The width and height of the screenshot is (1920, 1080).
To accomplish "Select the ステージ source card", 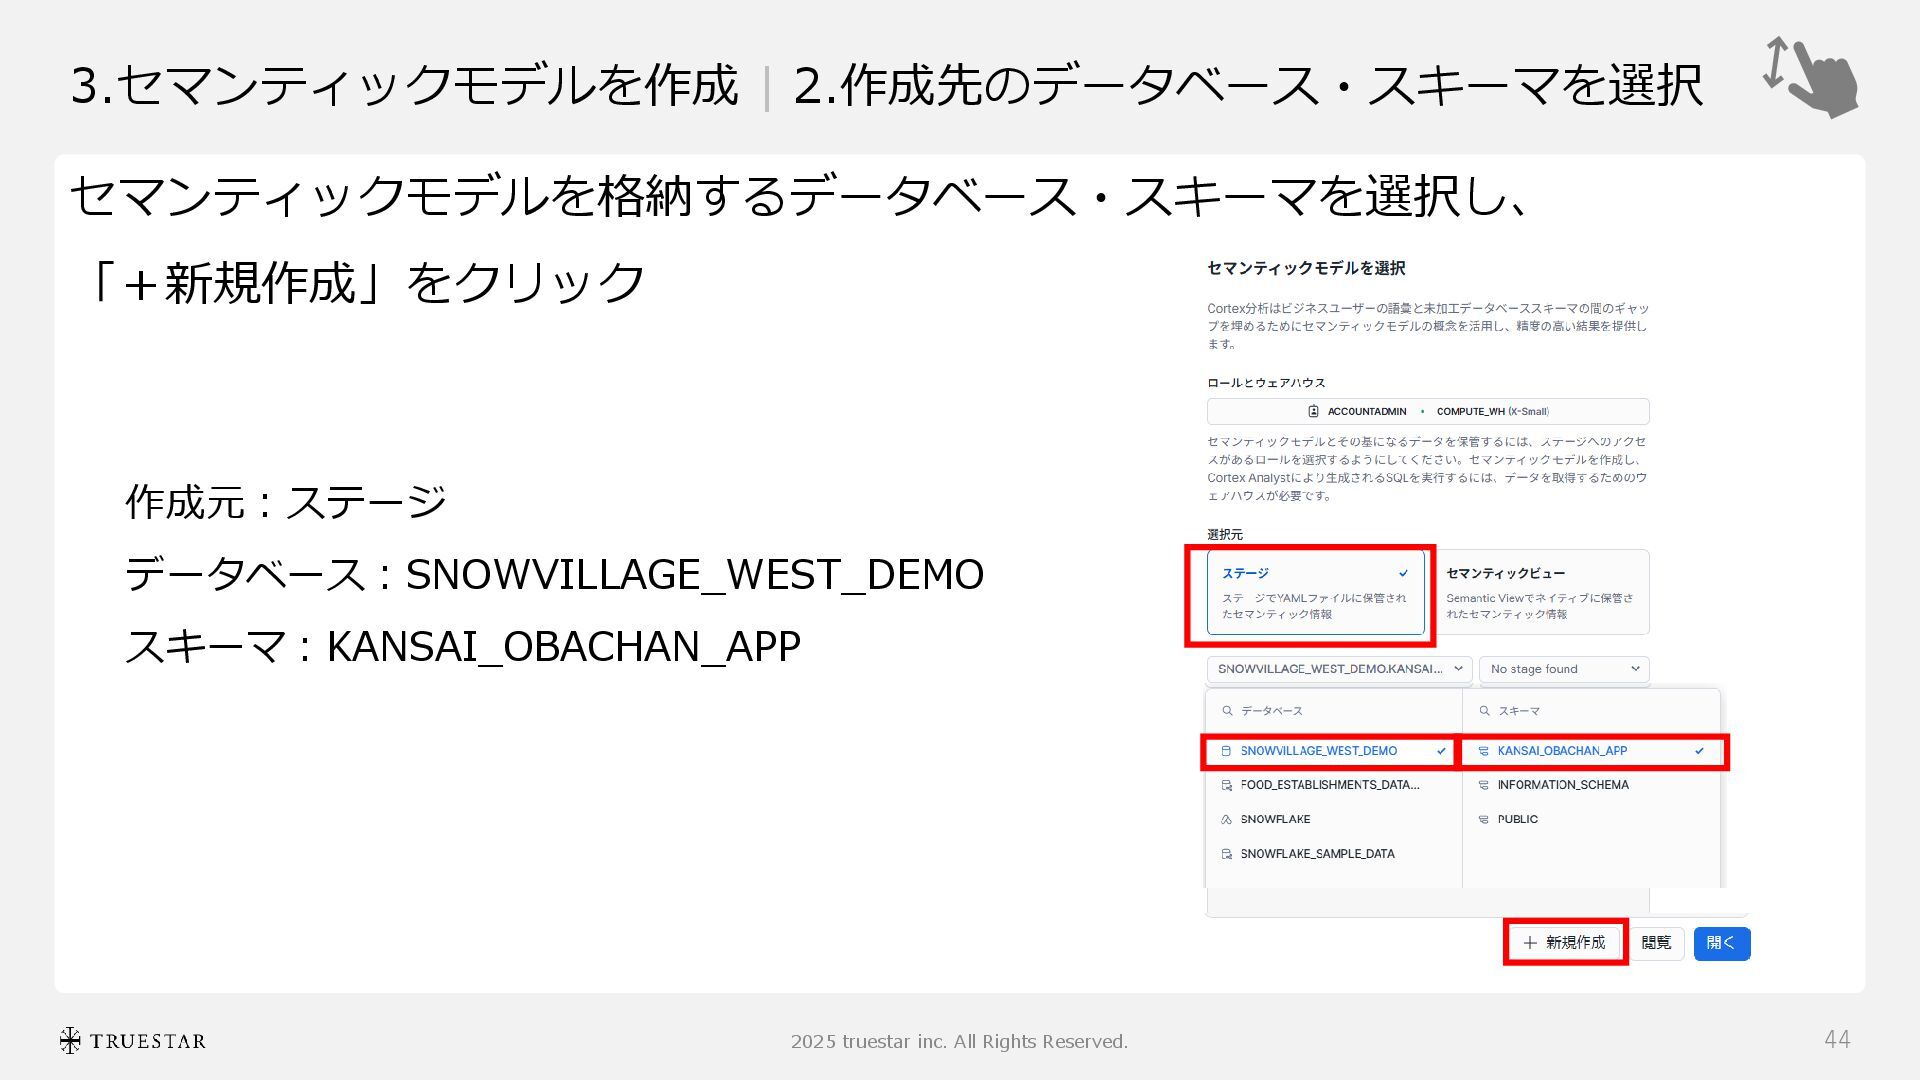I will coord(1315,592).
